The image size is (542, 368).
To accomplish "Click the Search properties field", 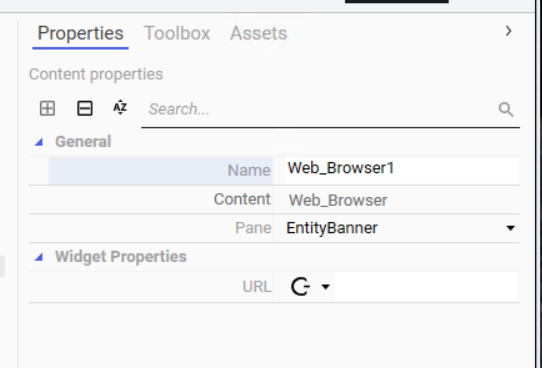I will (320, 109).
